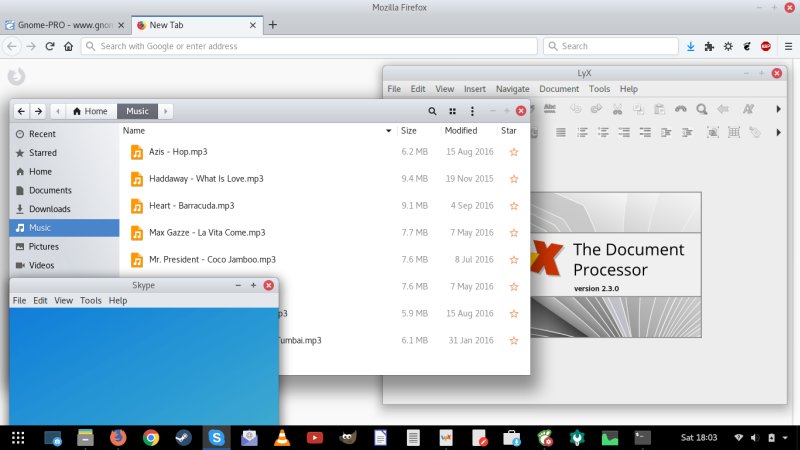Open the LyX Navigate menu
Viewport: 800px width, 450px height.
point(512,89)
